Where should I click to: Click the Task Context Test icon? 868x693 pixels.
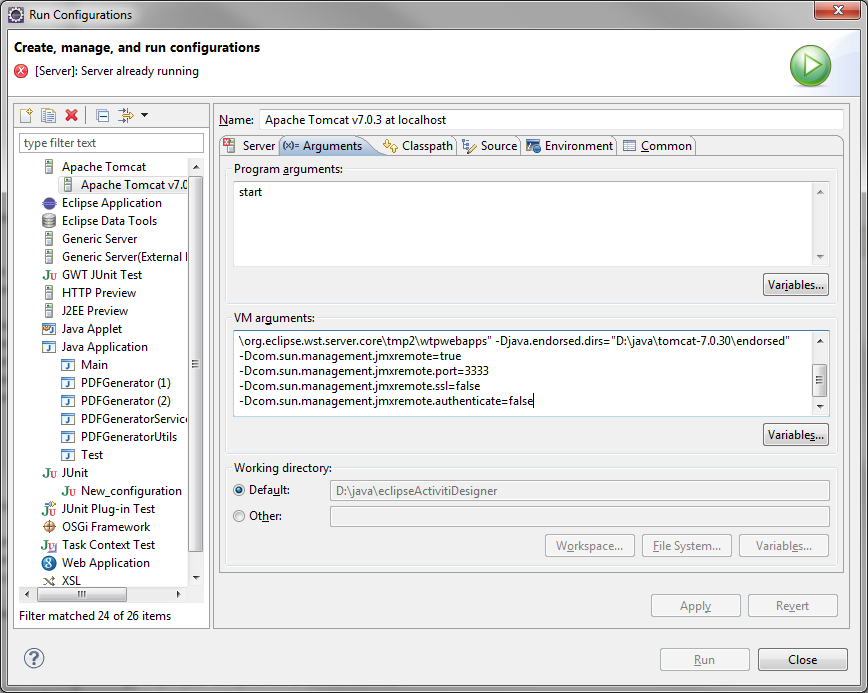pyautogui.click(x=49, y=545)
